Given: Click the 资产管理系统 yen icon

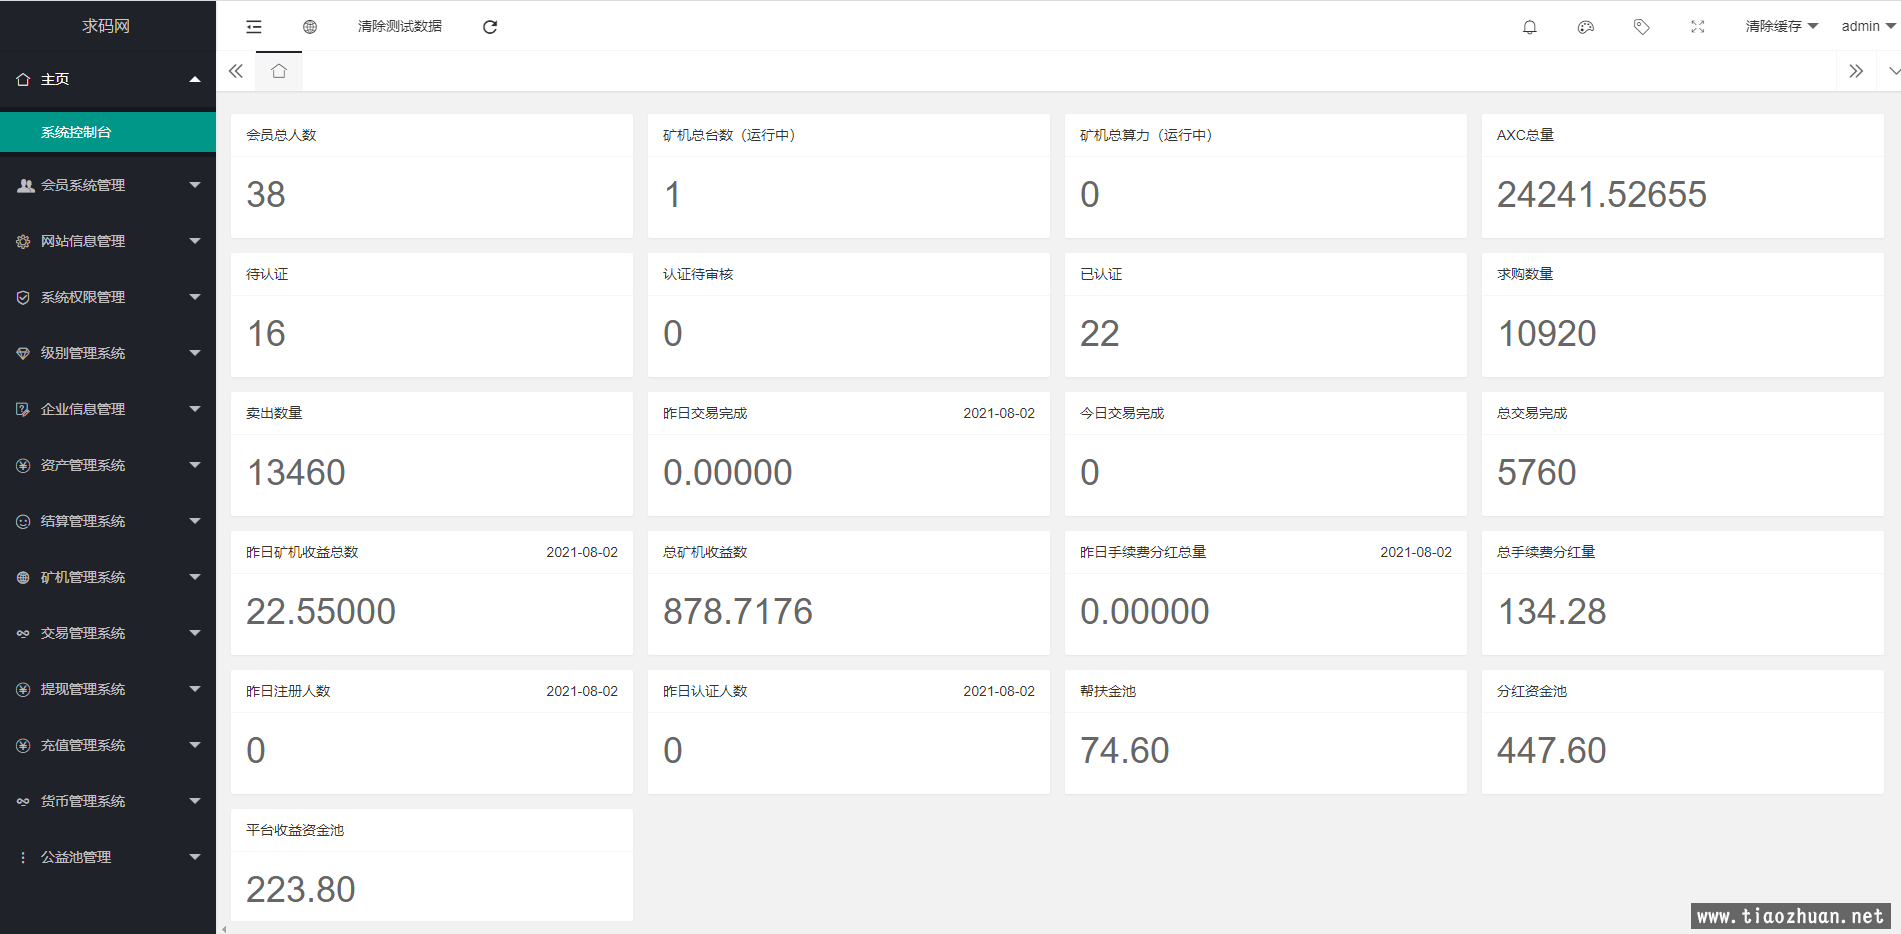Looking at the screenshot, I should [x=23, y=465].
